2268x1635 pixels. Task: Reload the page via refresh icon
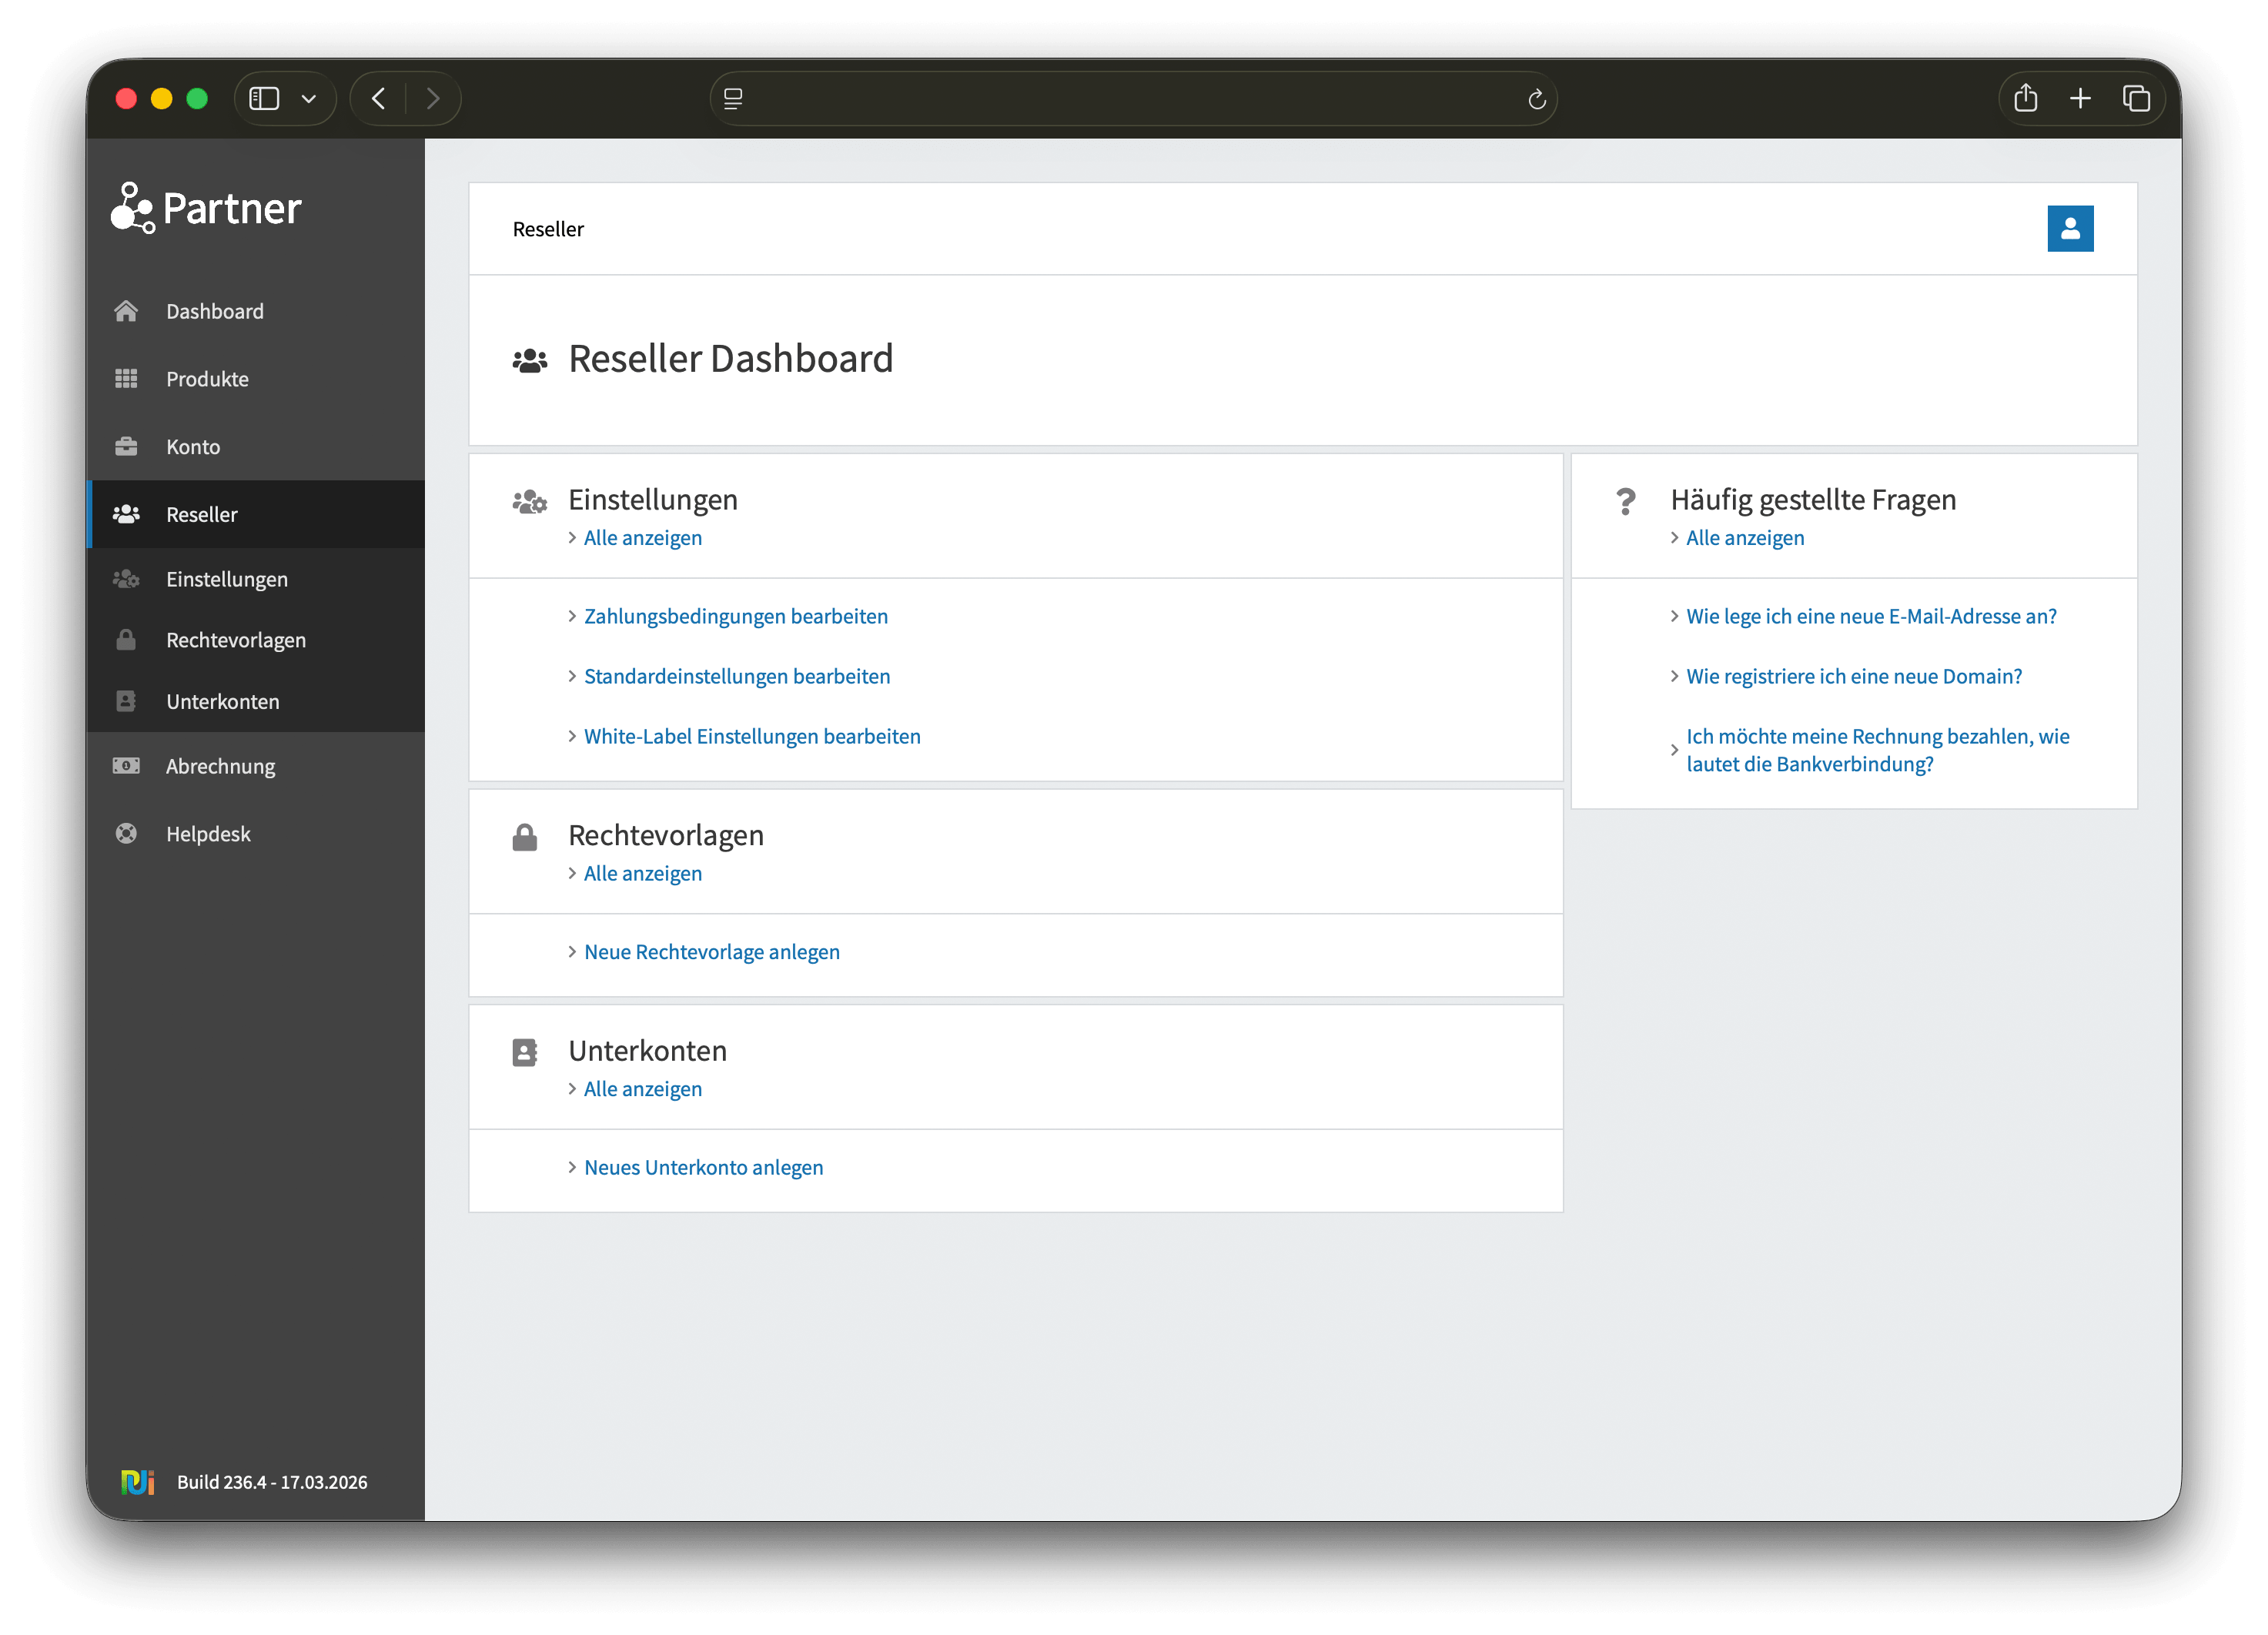1536,99
